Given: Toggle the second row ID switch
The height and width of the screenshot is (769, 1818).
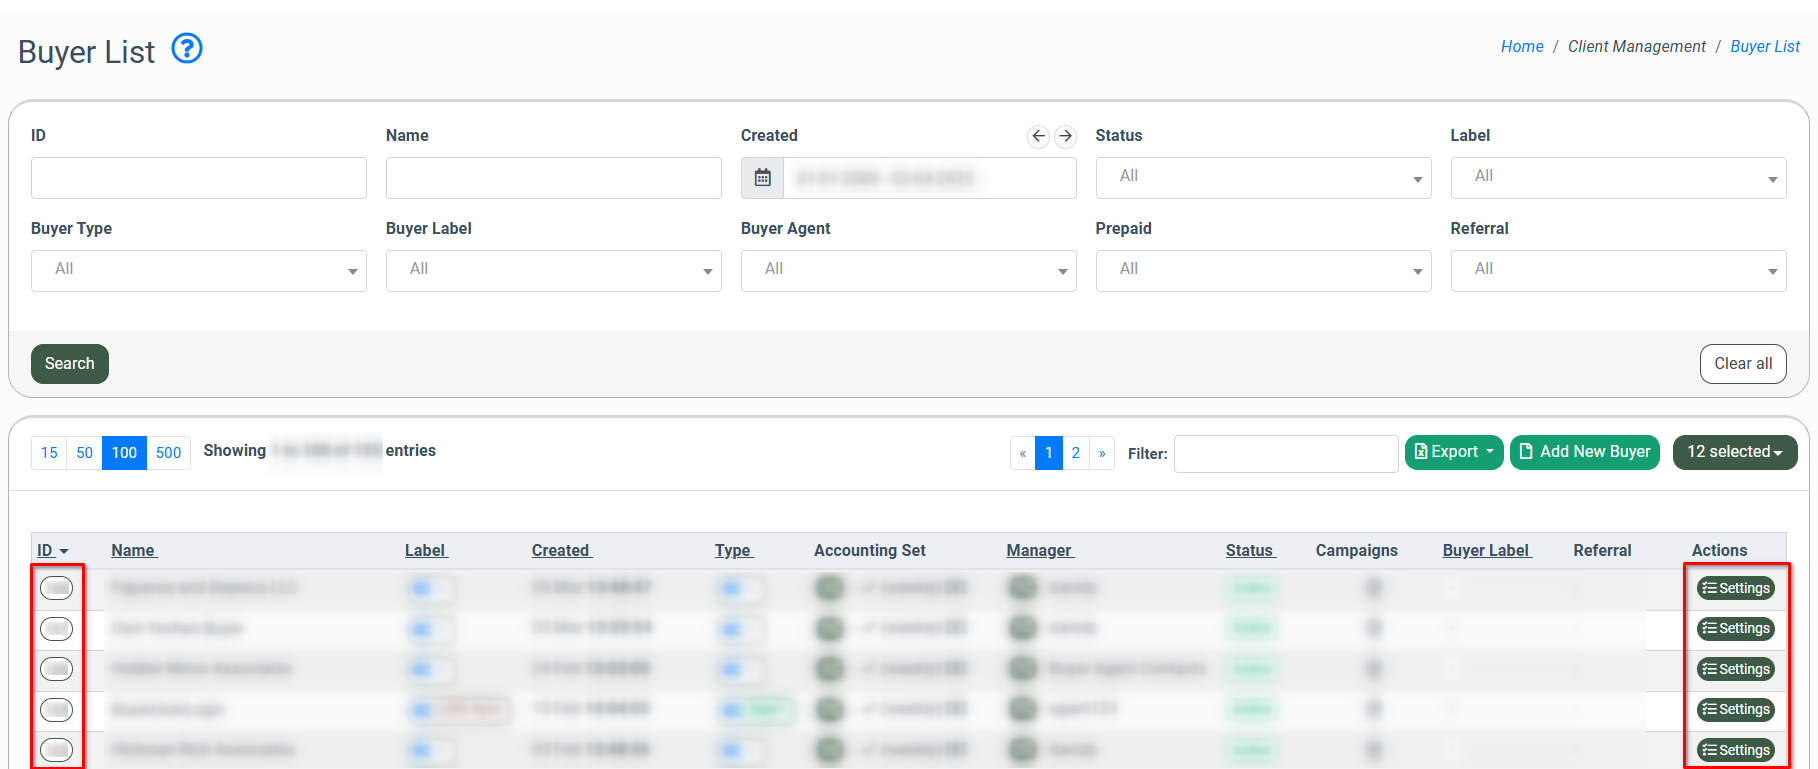Looking at the screenshot, I should (56, 629).
